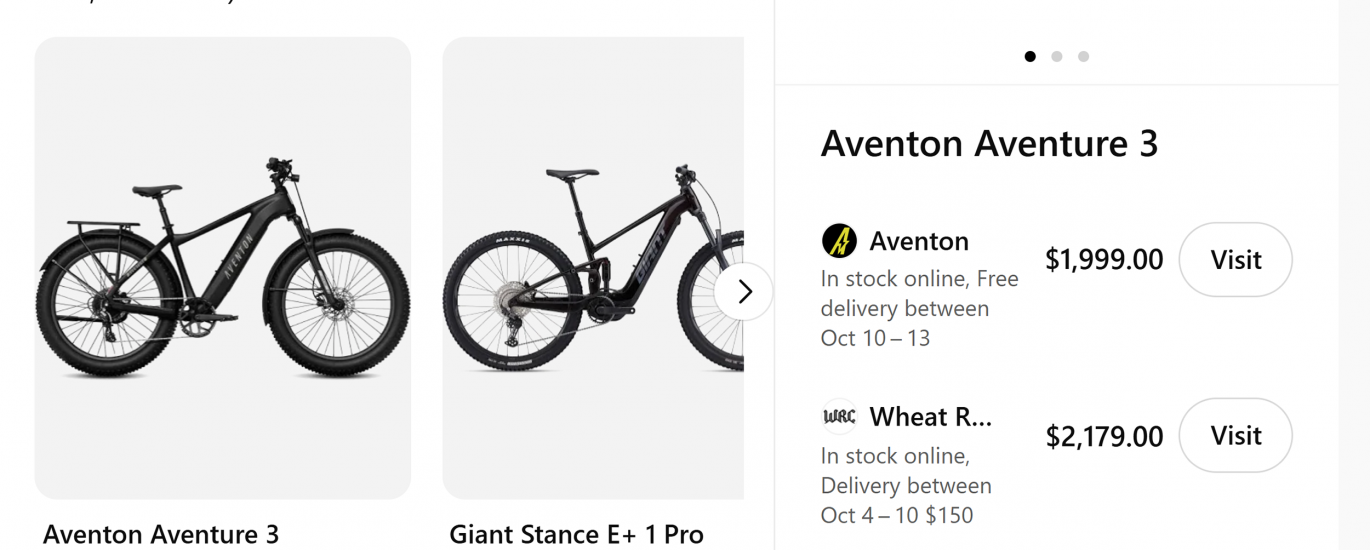Click the 'In stock online, Free' status text
1370x550 pixels.
tap(919, 279)
